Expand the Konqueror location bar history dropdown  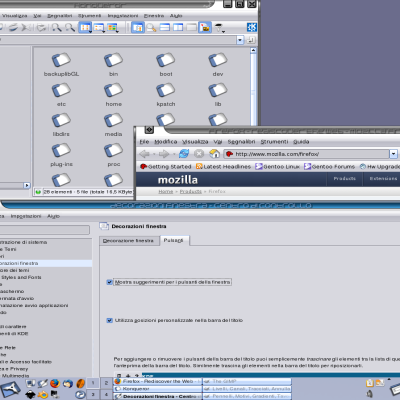(x=240, y=40)
